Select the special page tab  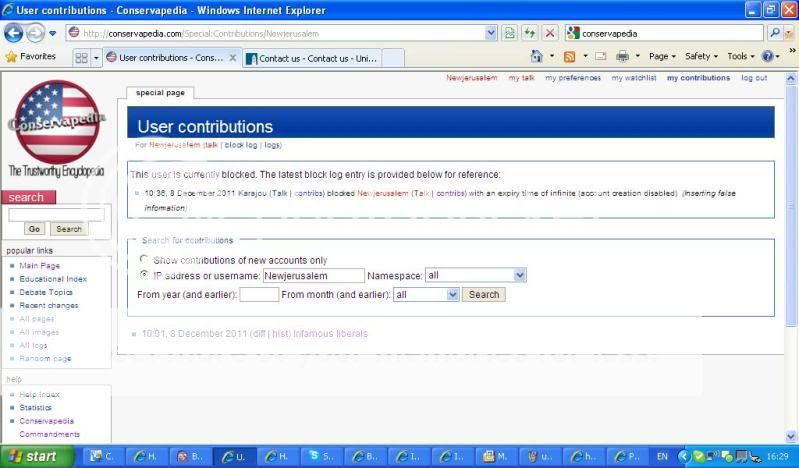click(161, 93)
